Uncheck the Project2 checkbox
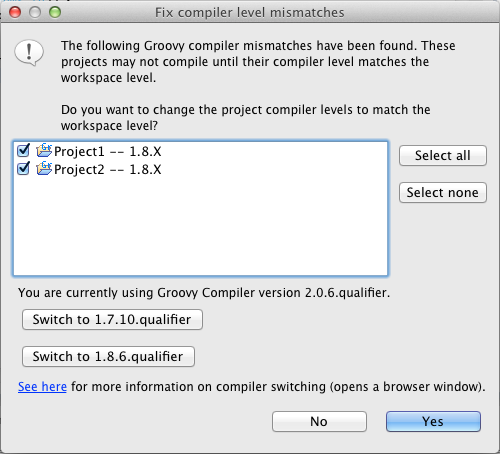This screenshot has height=454, width=500. click(x=23, y=169)
